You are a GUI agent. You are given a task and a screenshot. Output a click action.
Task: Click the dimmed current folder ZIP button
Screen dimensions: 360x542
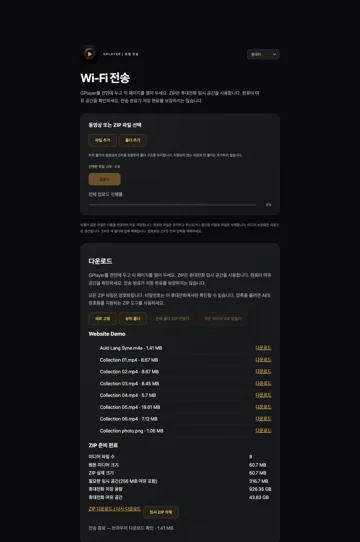pos(172,318)
